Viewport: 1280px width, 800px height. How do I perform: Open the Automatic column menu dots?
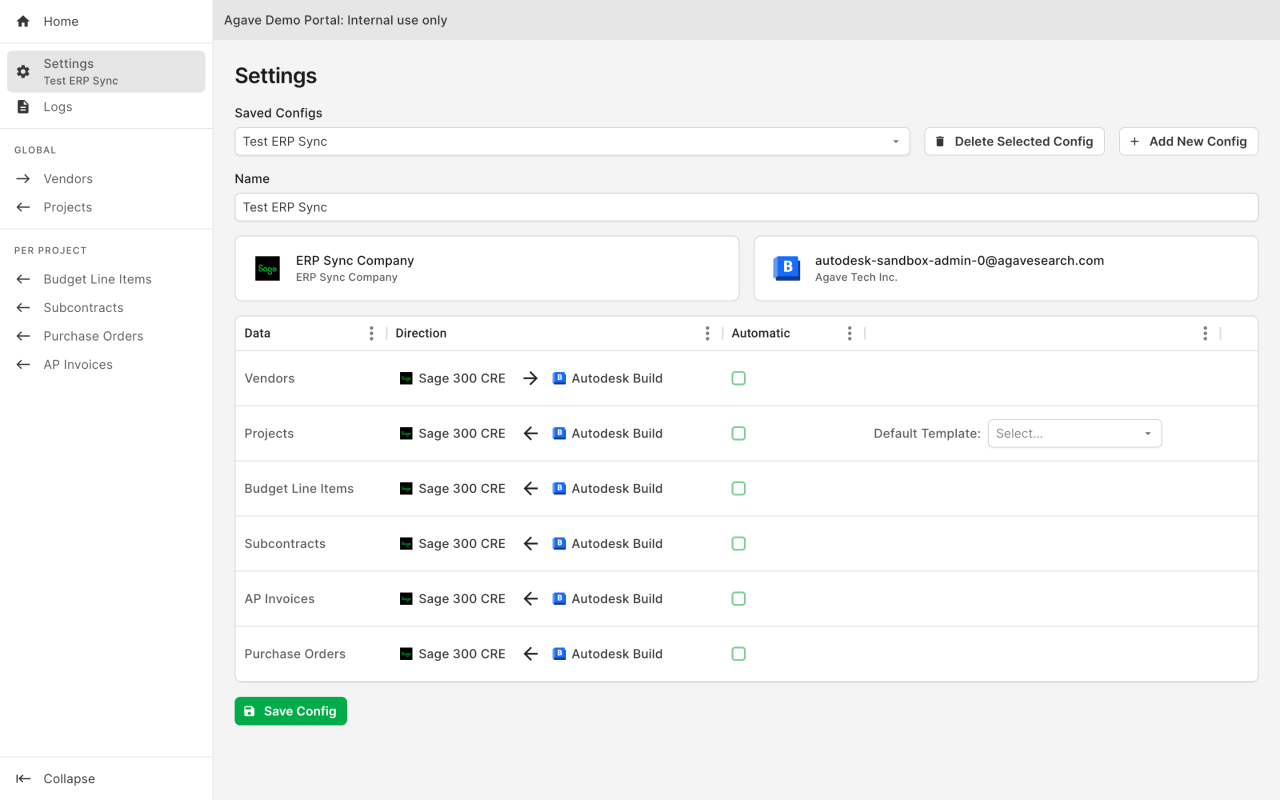click(x=850, y=333)
